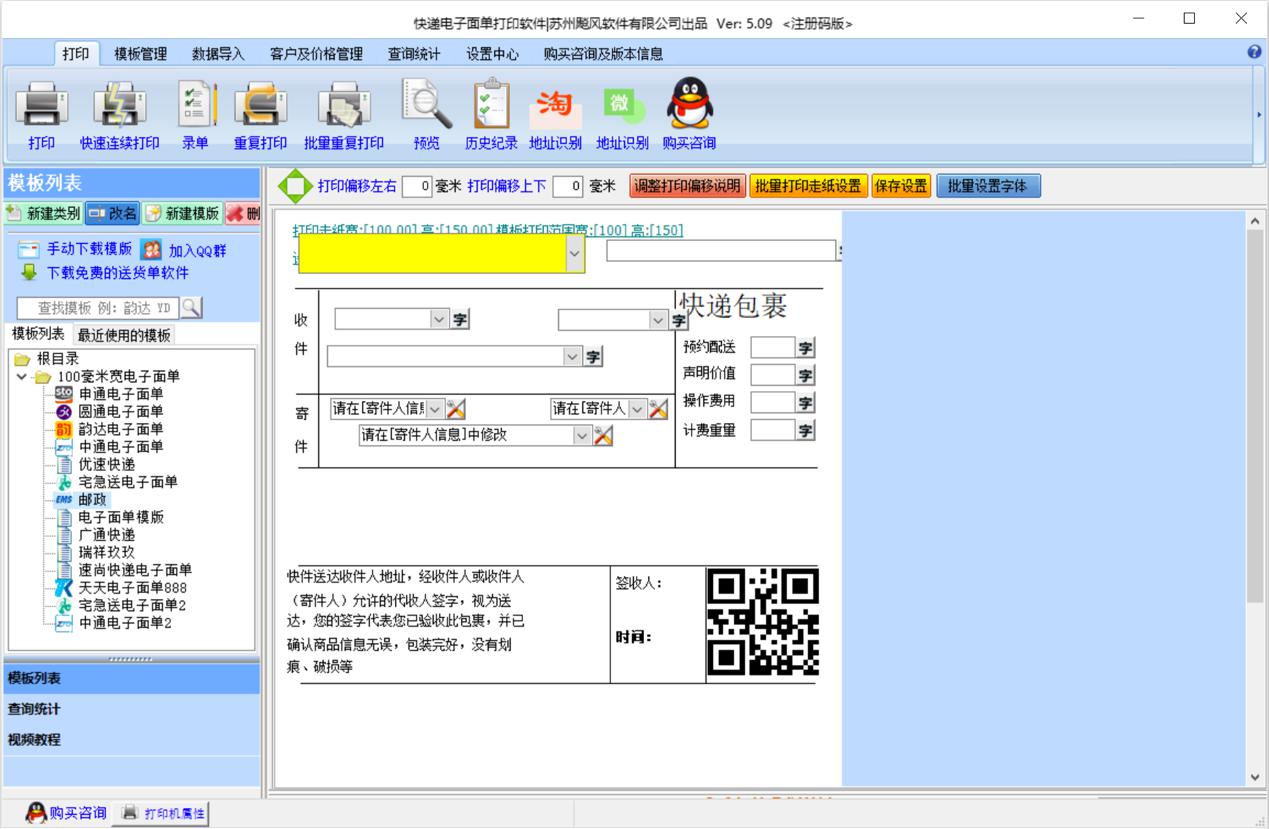Click the 保存设置 button

[900, 186]
